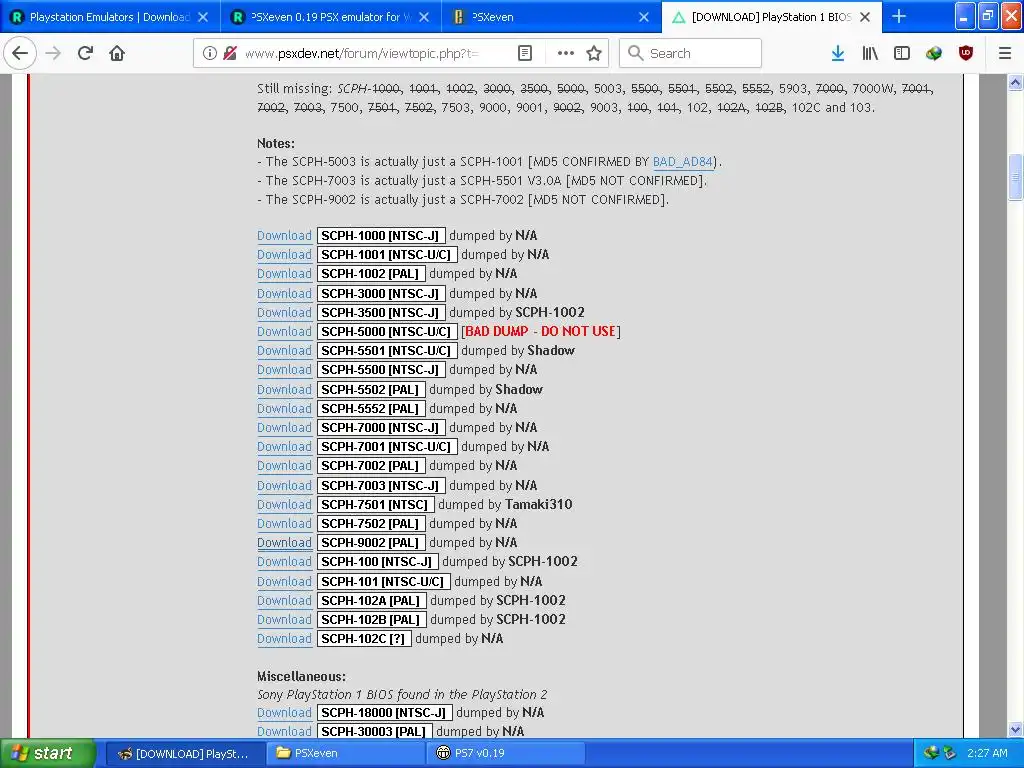The height and width of the screenshot is (768, 1024).
Task: Download SCPH-100 [NTSC-J] BIOS
Action: 284,562
